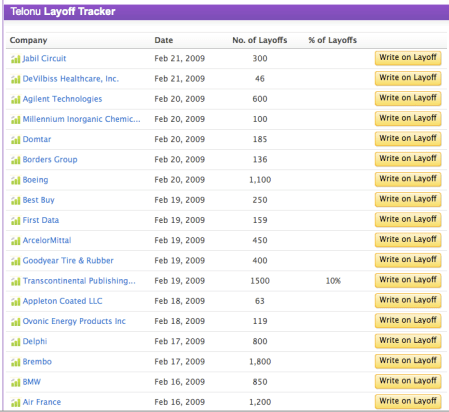Click Write on Layoff for Millennium Inorganic
The image size is (449, 412).
[x=408, y=119]
